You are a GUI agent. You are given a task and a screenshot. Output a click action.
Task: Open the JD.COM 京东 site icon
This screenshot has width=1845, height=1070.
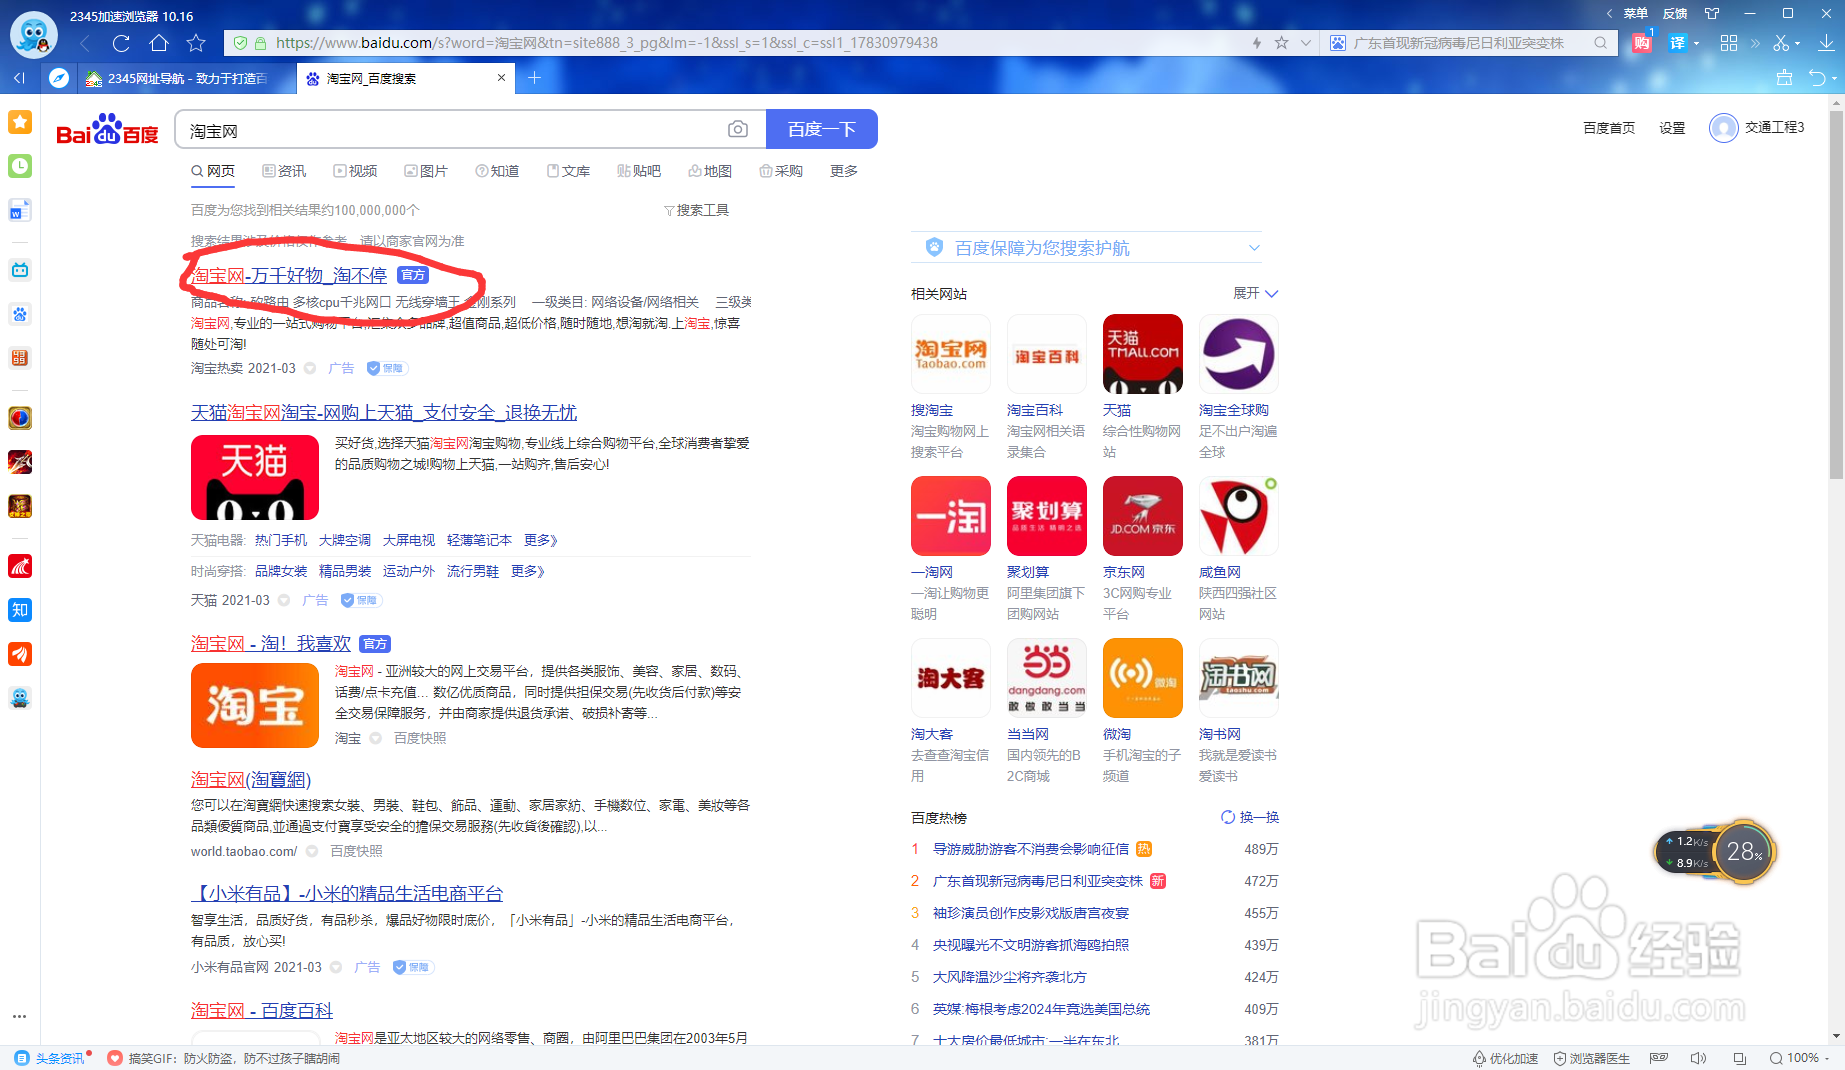[x=1143, y=516]
